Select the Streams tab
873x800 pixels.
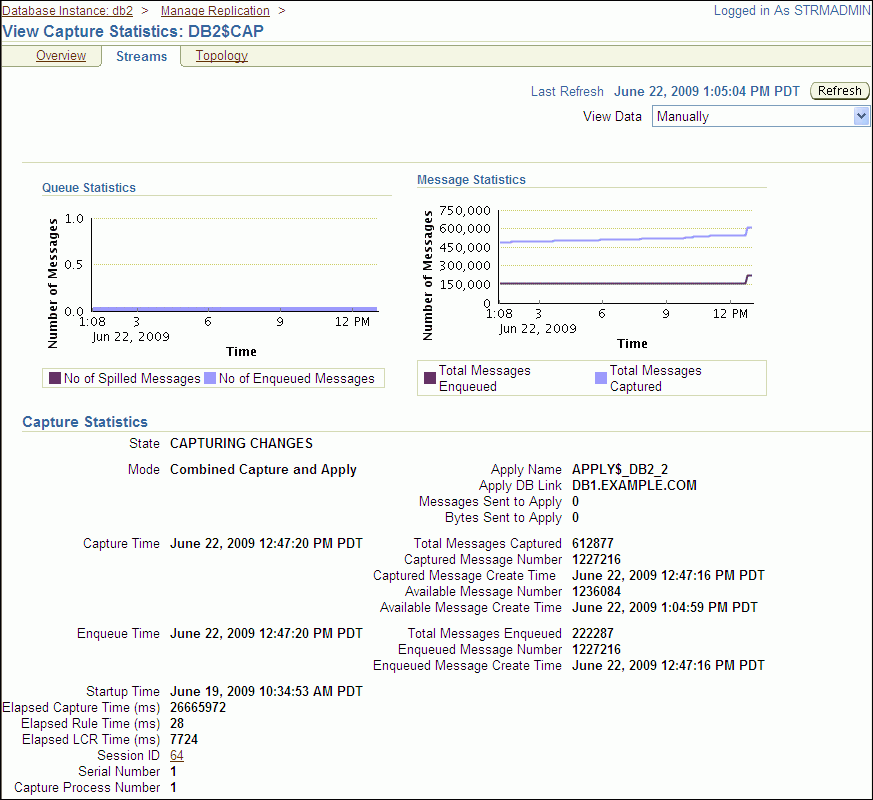pyautogui.click(x=141, y=56)
